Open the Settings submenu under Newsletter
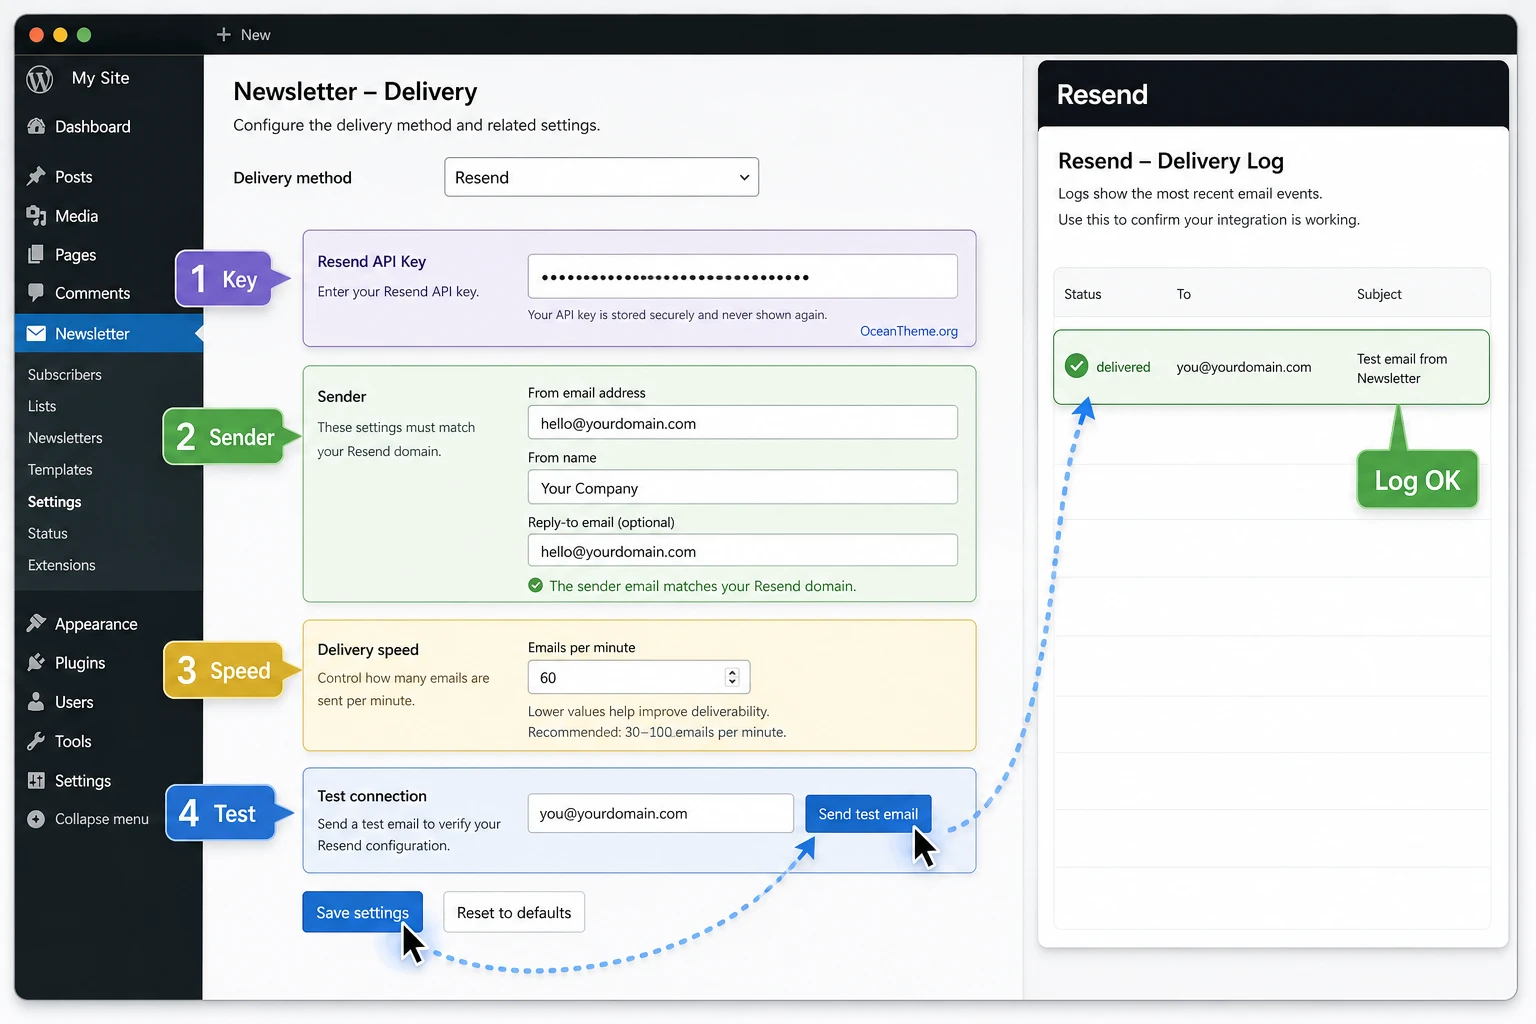1536x1024 pixels. pyautogui.click(x=55, y=501)
